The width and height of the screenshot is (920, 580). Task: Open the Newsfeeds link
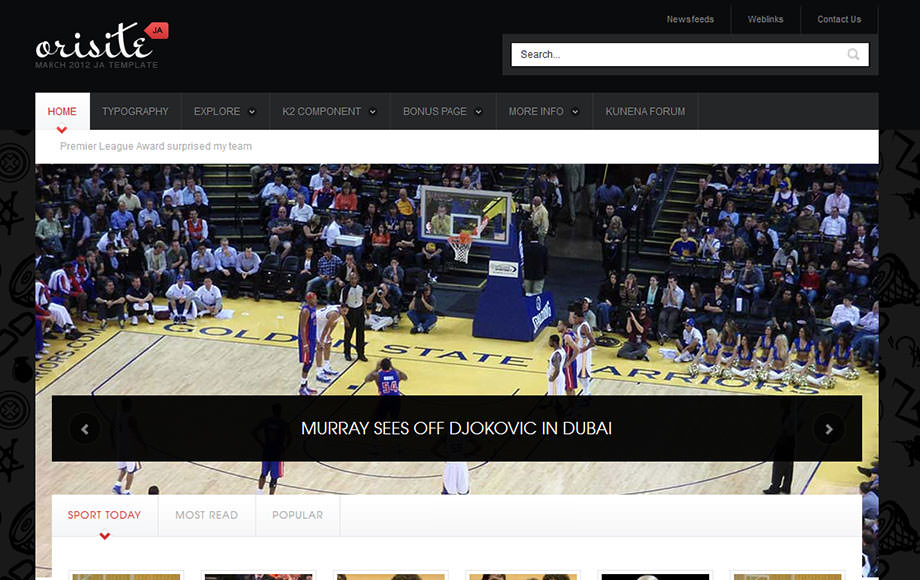690,19
